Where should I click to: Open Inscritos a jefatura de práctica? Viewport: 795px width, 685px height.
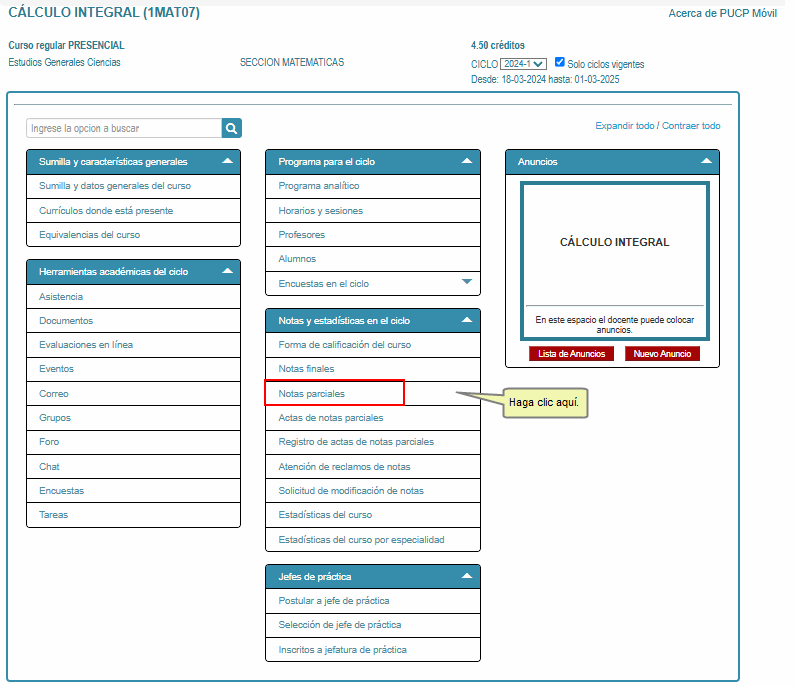[373, 650]
